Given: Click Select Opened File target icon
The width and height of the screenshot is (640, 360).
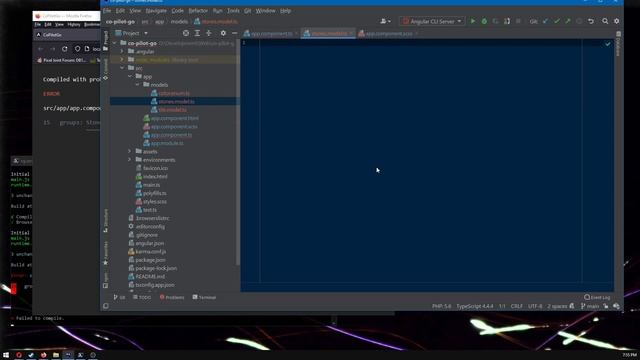Looking at the screenshot, I should point(186,33).
